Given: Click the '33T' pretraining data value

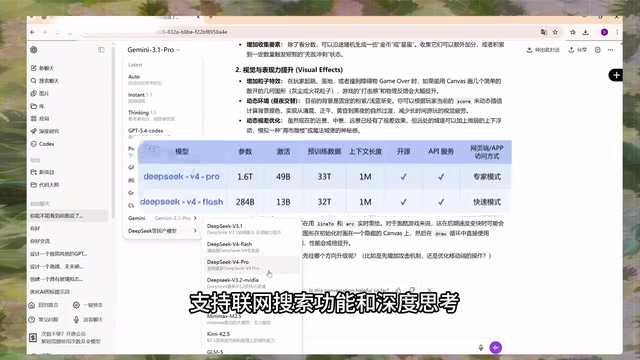Looking at the screenshot, I should point(324,177).
